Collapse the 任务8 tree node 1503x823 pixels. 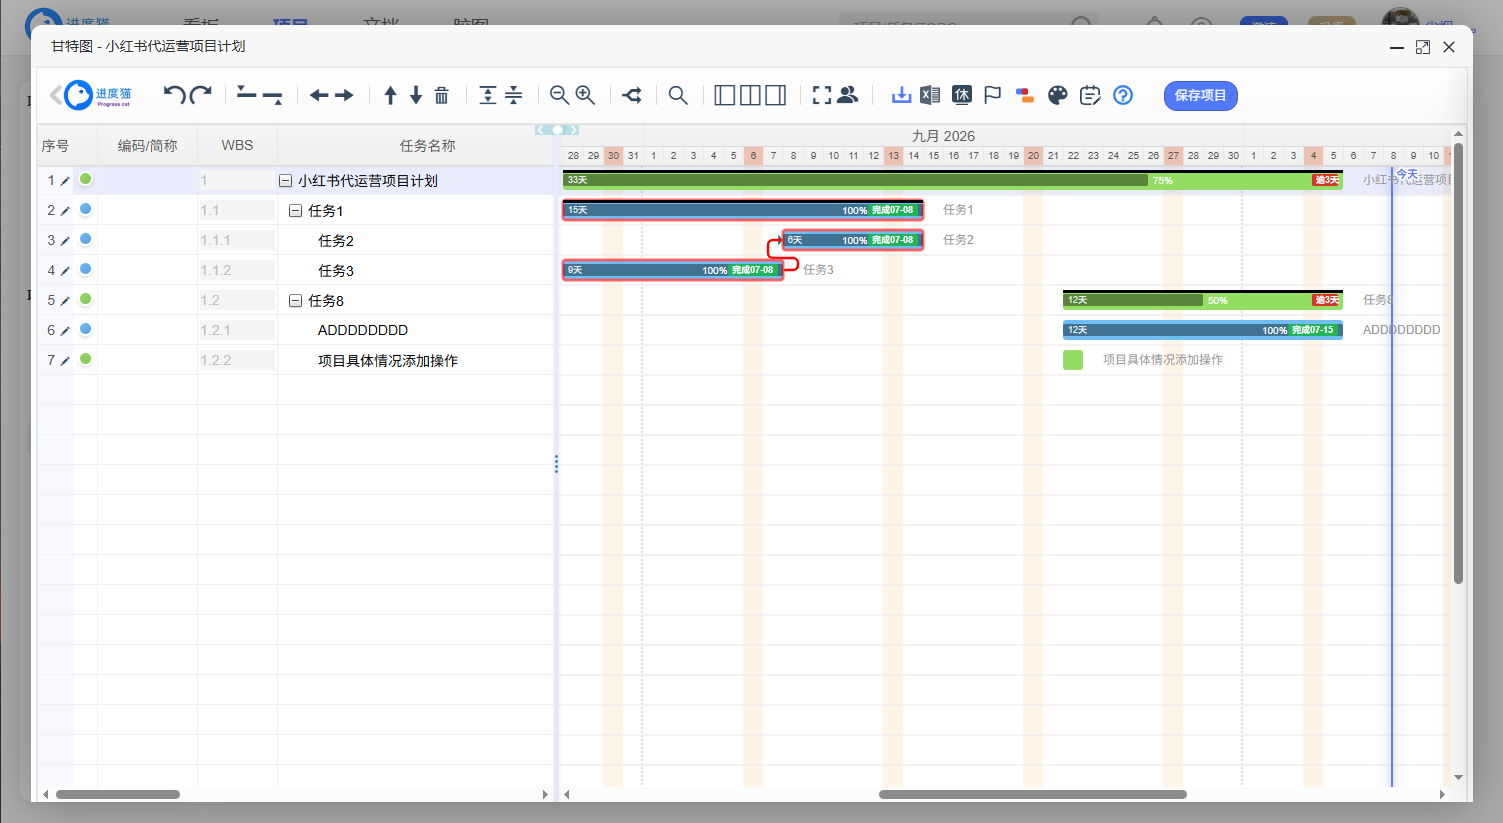point(295,301)
